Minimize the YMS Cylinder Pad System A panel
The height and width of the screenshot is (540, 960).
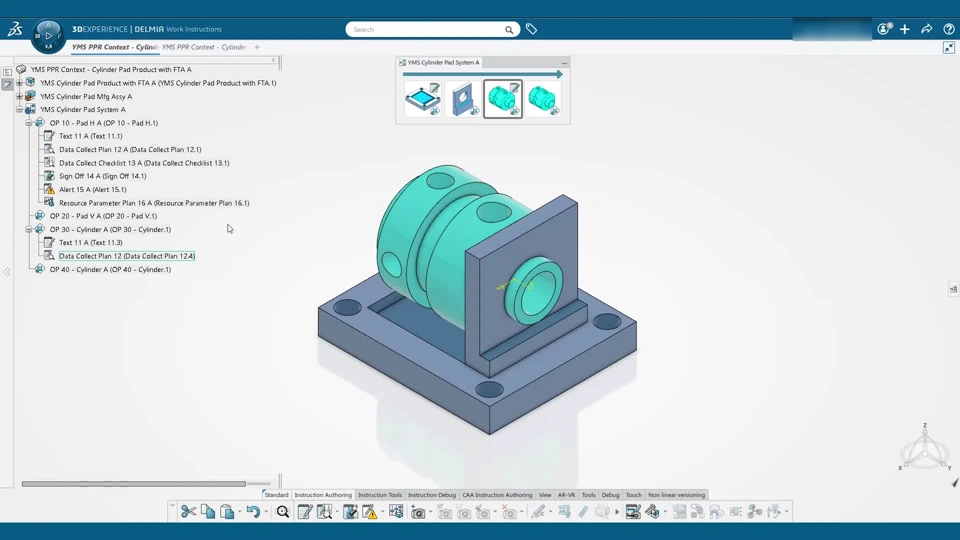click(564, 62)
